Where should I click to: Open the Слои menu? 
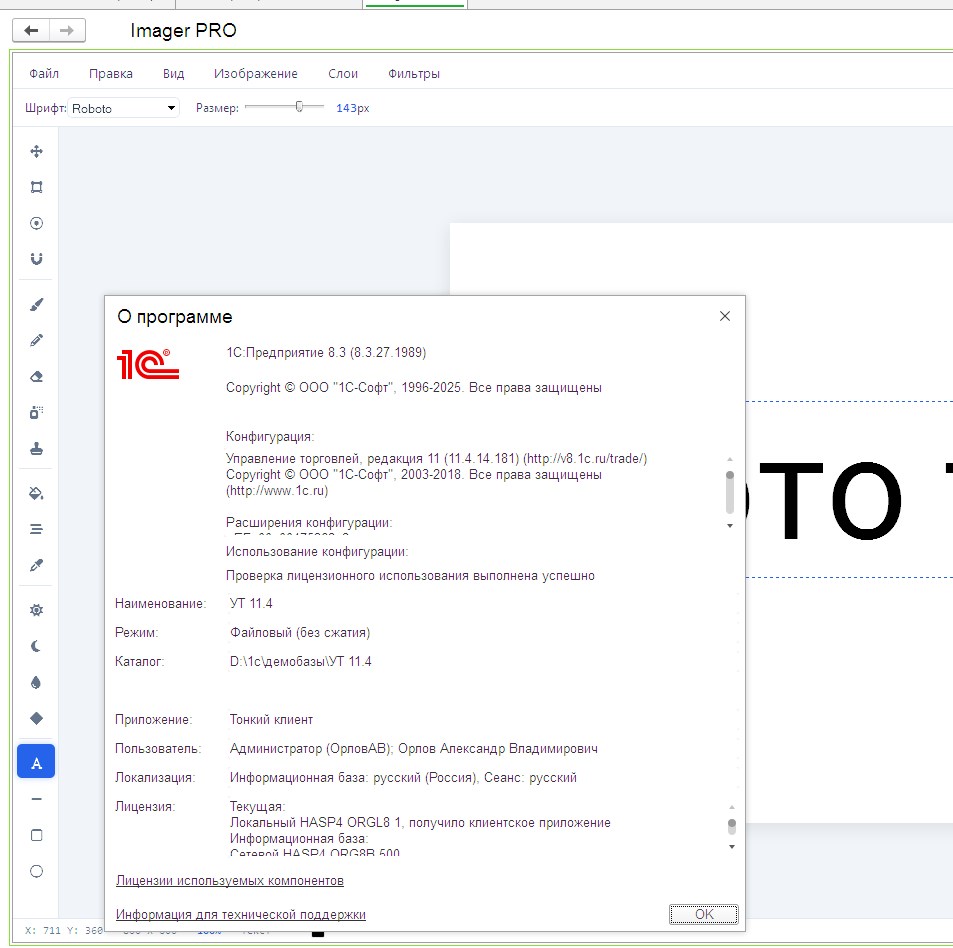click(343, 74)
